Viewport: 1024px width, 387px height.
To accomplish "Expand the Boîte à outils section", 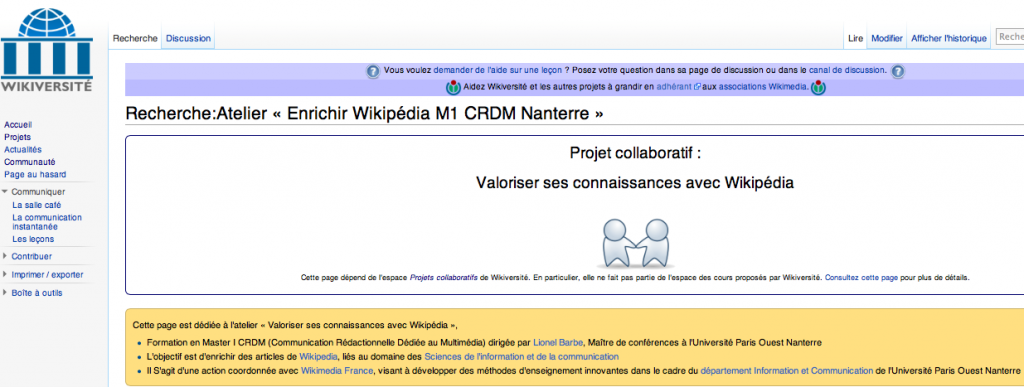I will click(x=5, y=293).
